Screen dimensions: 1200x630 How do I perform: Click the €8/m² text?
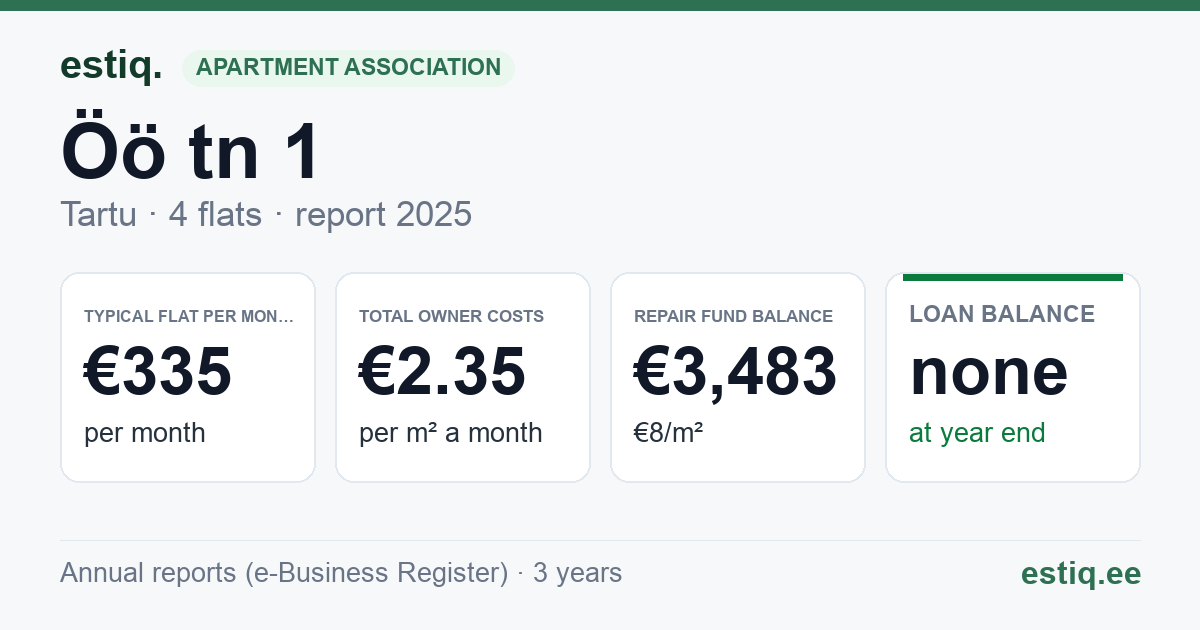[x=669, y=433]
